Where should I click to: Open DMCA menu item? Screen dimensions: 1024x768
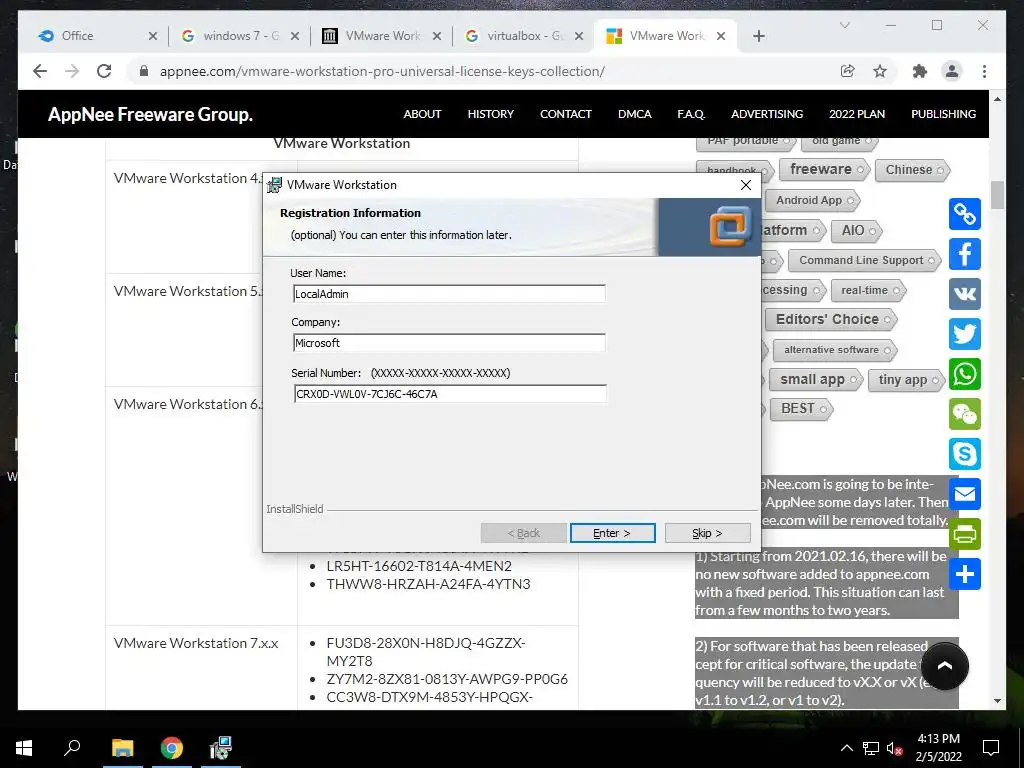[x=635, y=114]
